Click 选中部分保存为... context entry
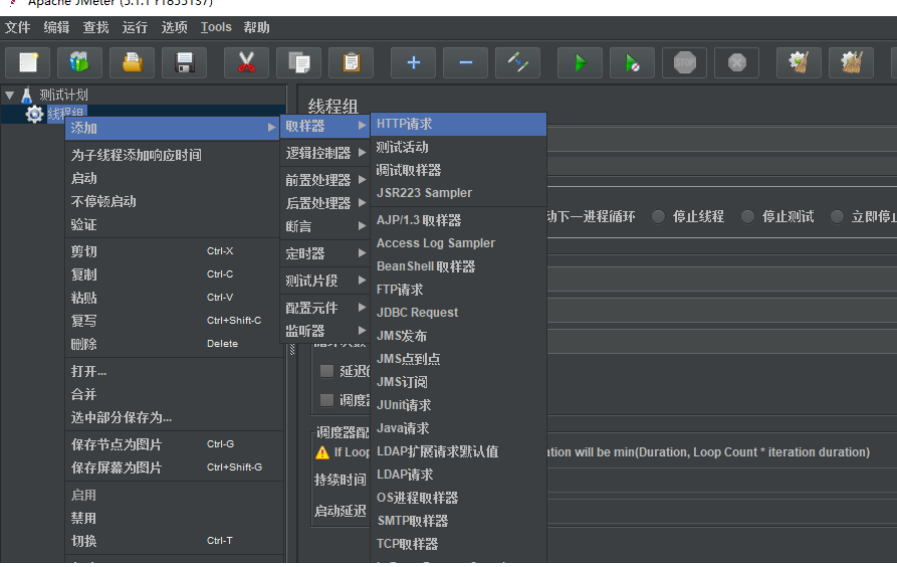Image resolution: width=897 pixels, height=567 pixels. (x=172, y=417)
